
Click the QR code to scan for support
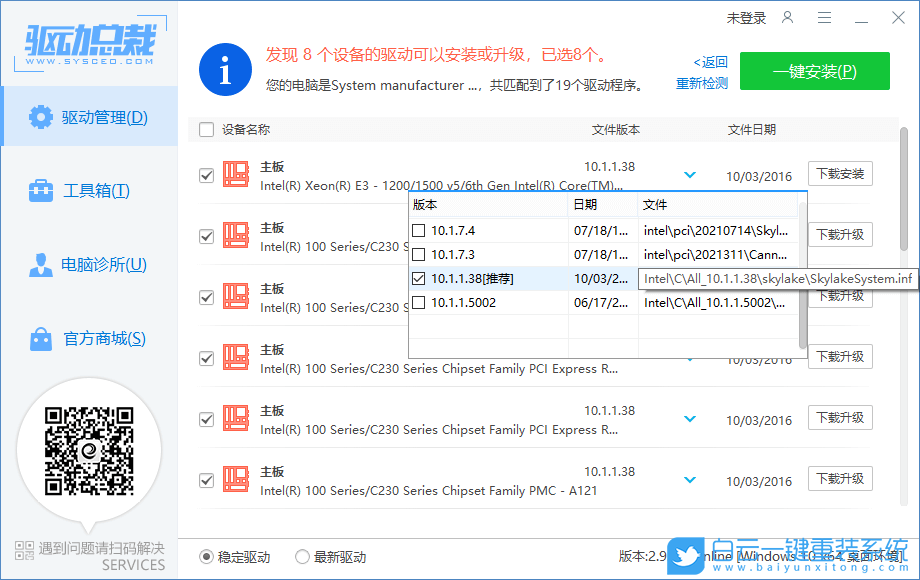click(x=89, y=452)
